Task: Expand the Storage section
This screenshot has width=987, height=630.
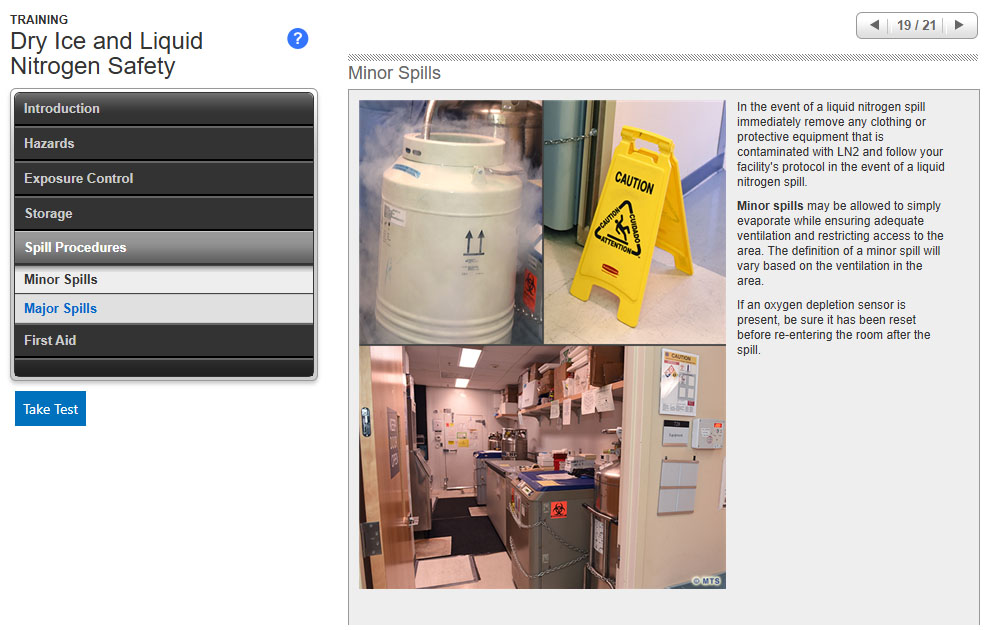Action: pyautogui.click(x=163, y=214)
